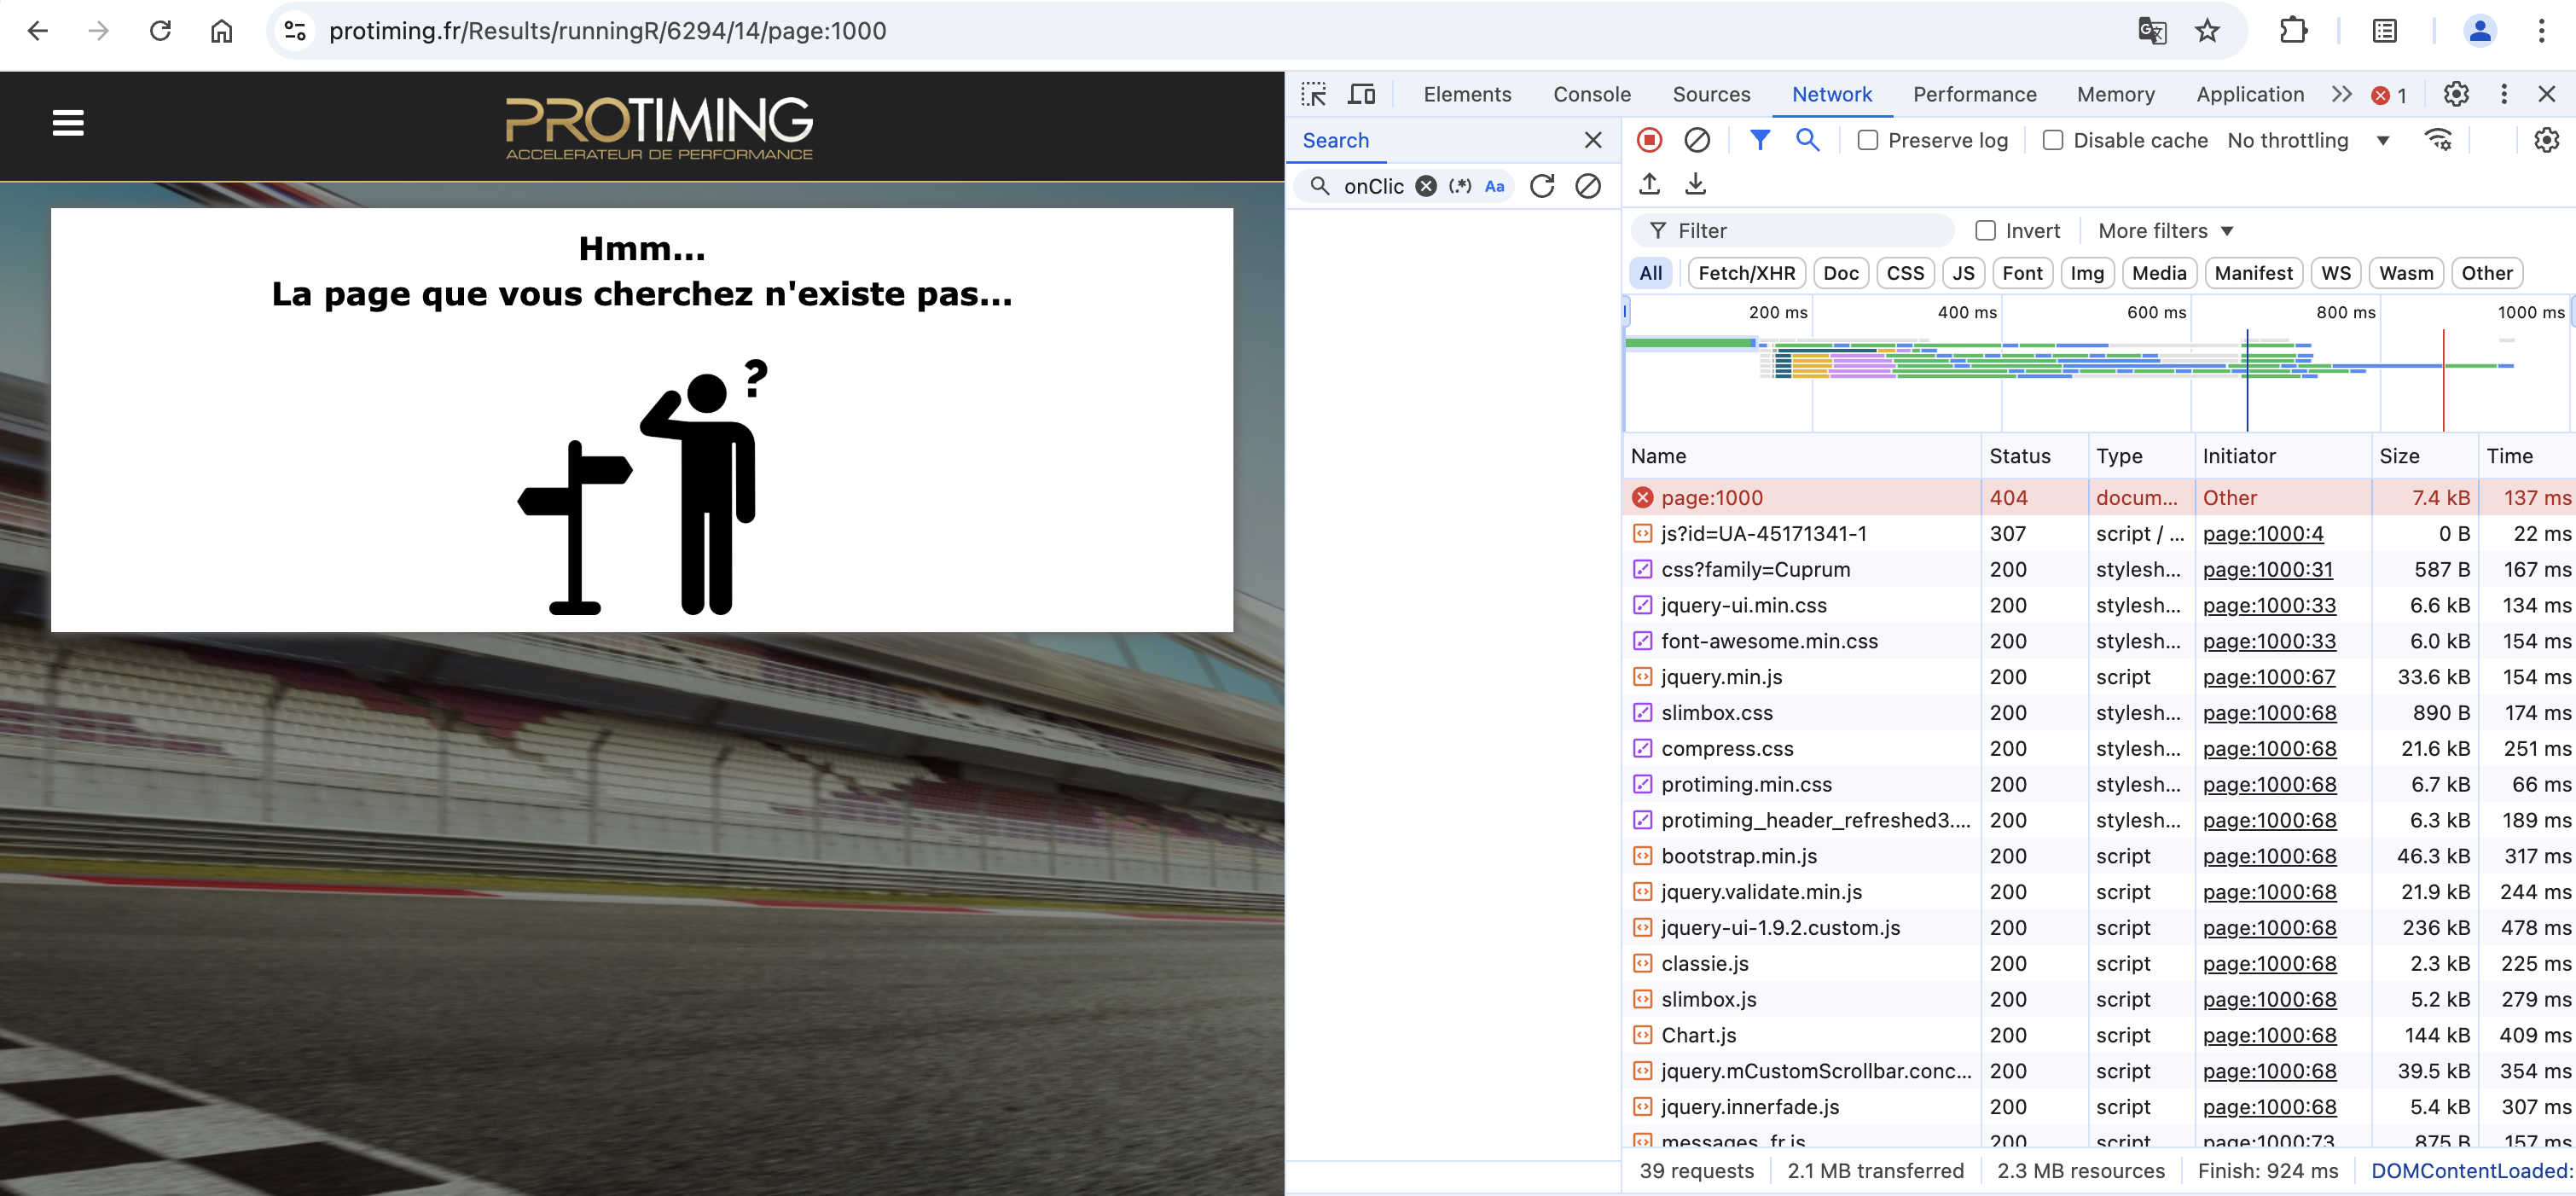Click the browser forward arrow
This screenshot has height=1196, width=2576.
point(98,31)
